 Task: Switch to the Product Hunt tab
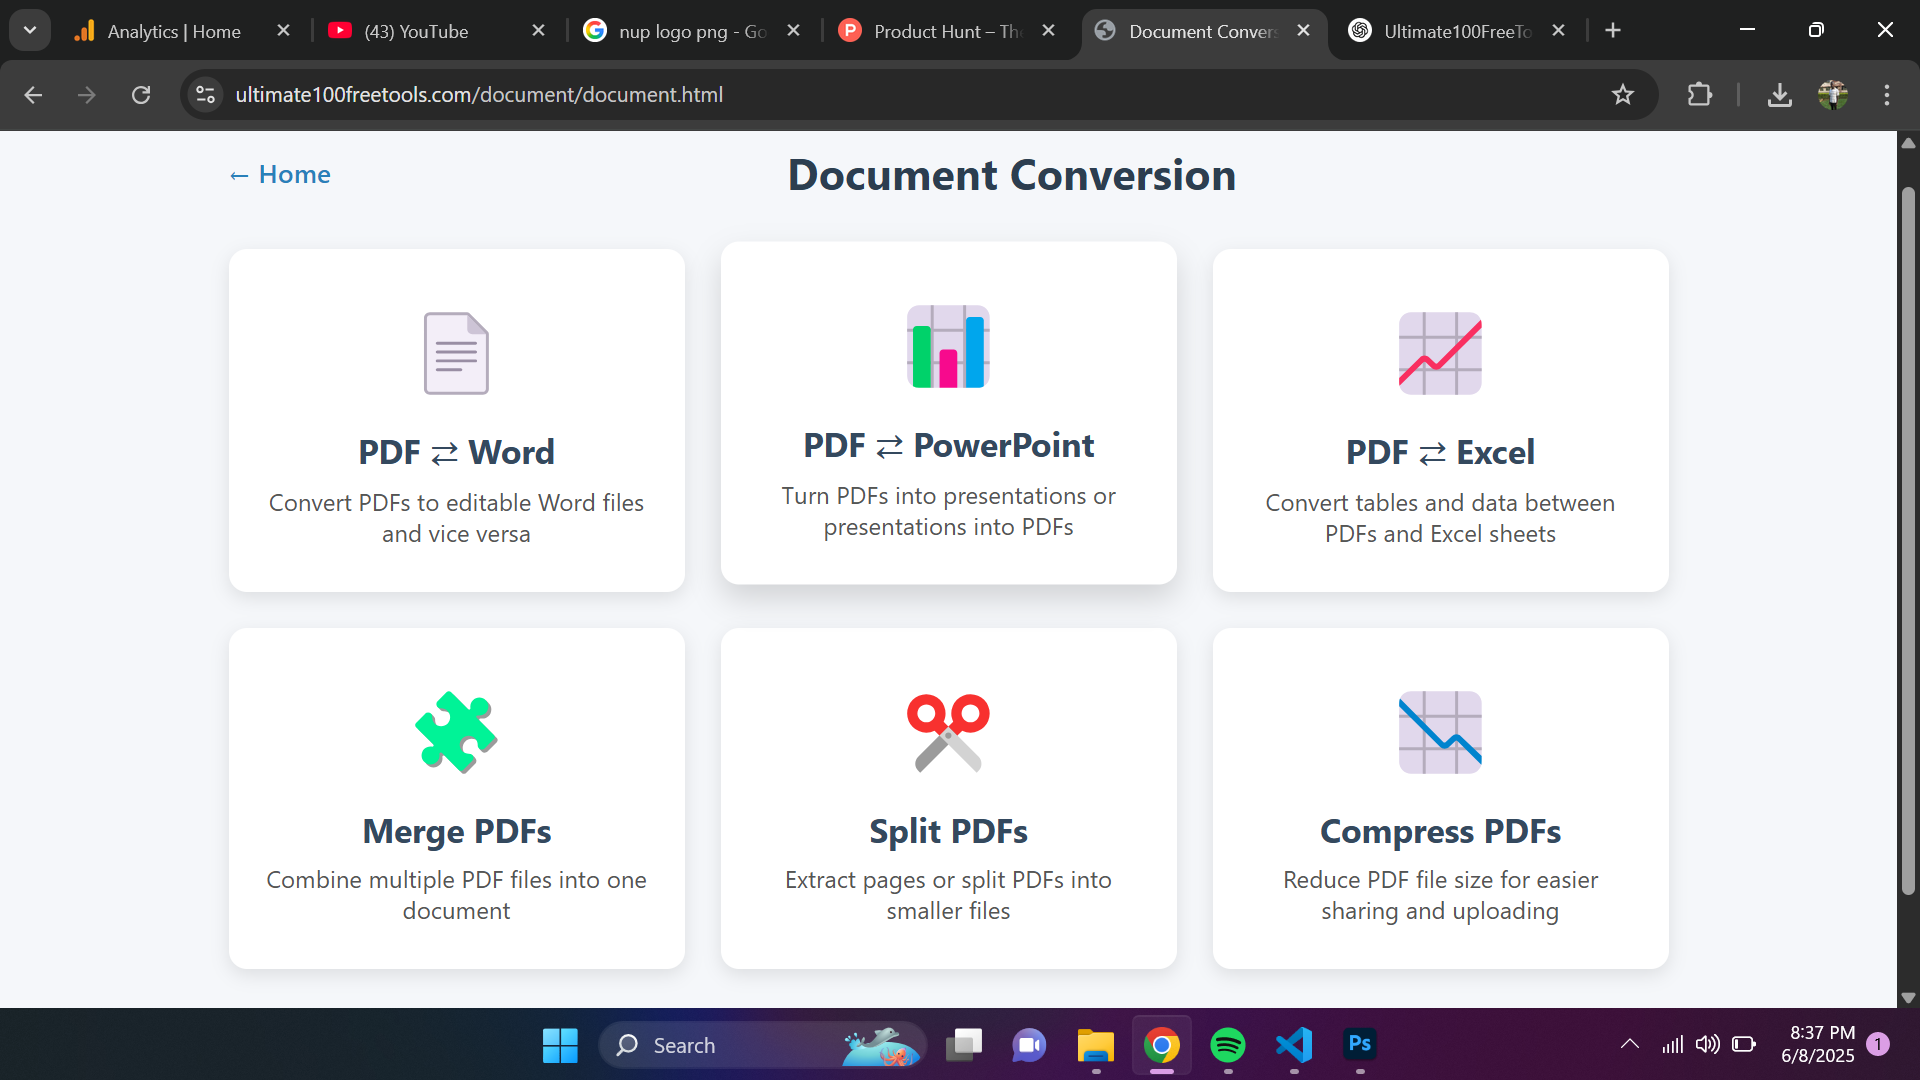point(930,31)
